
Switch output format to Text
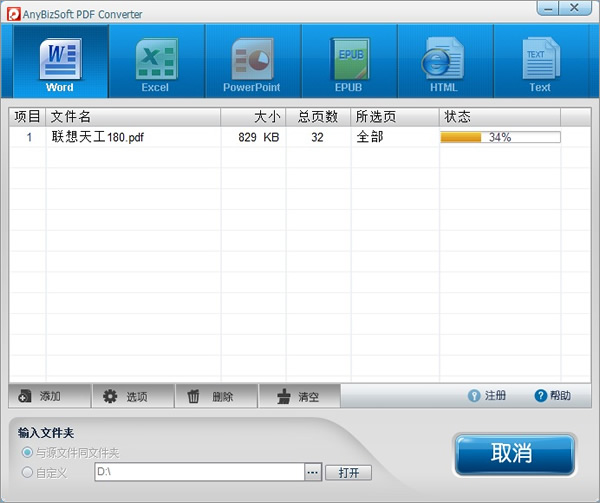pos(541,61)
